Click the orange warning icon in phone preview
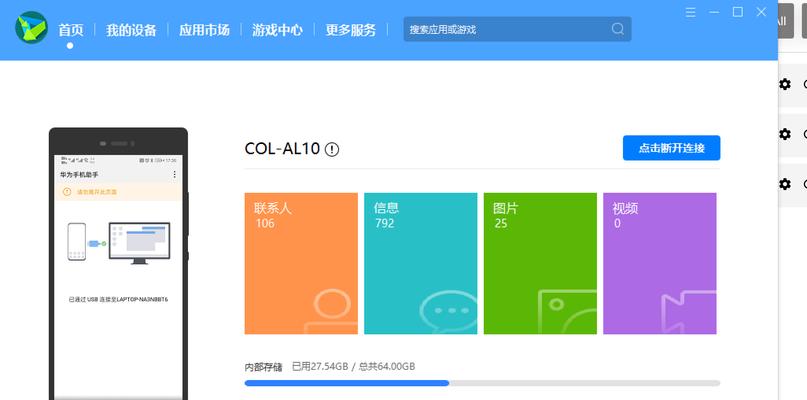This screenshot has width=807, height=400. [67, 192]
